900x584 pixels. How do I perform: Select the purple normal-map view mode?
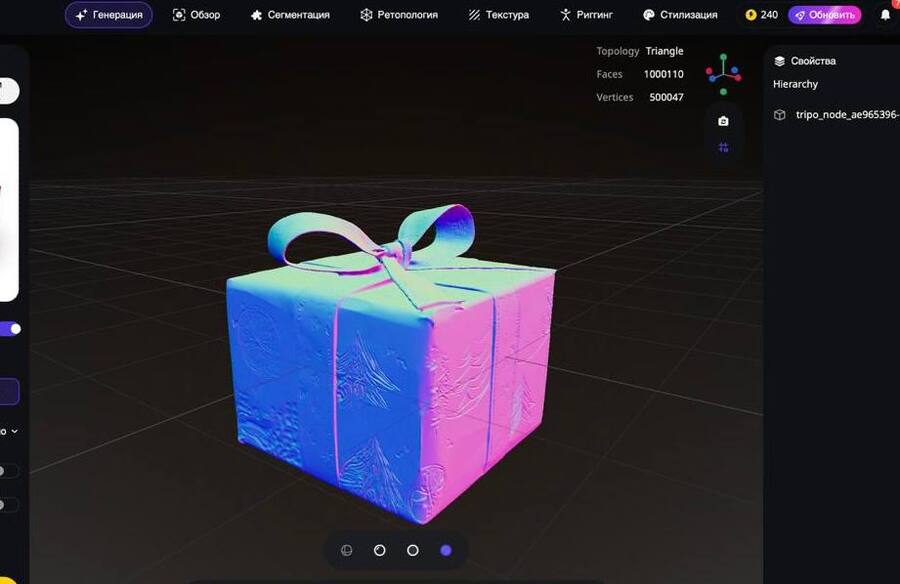point(446,550)
